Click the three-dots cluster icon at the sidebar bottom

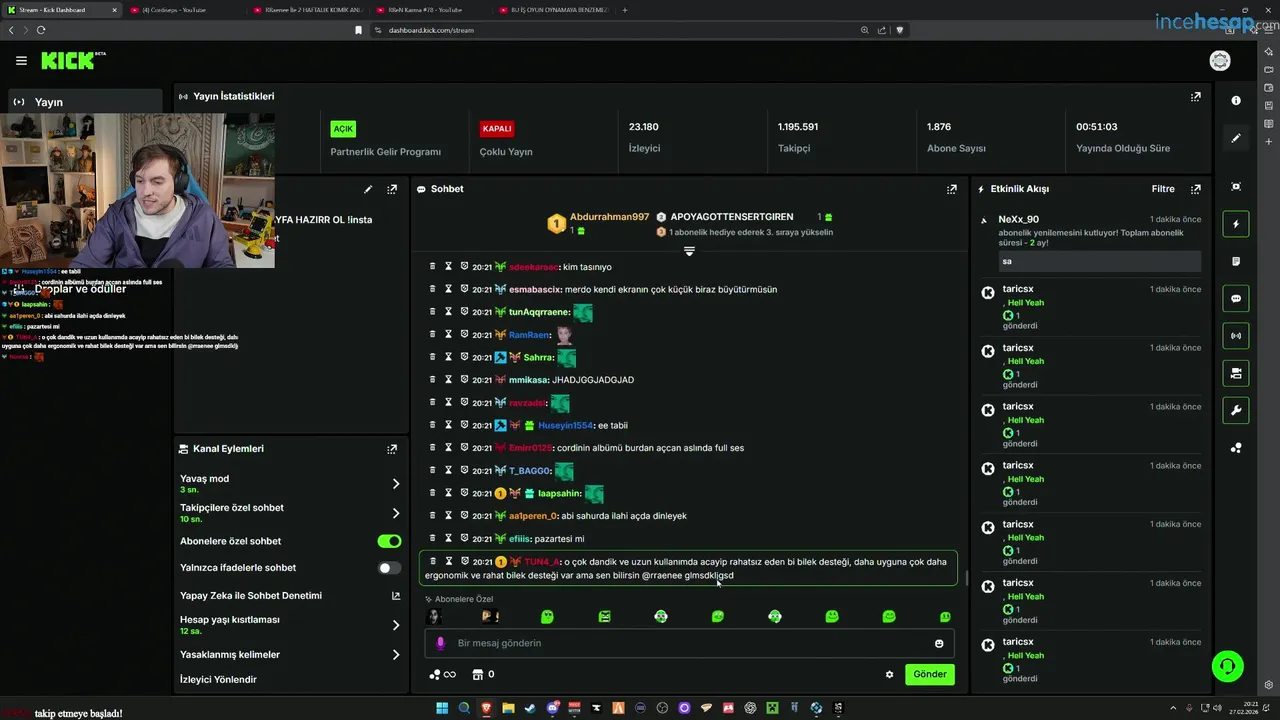1236,448
